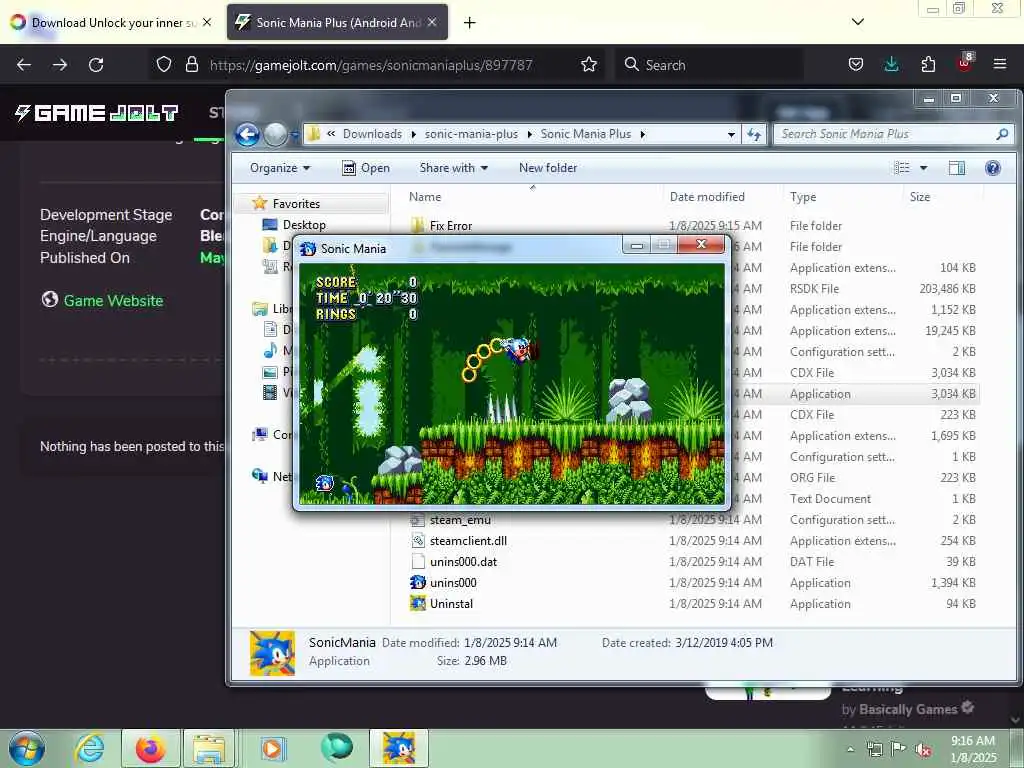Select the Fix Error folder
Viewport: 1024px width, 768px height.
[451, 226]
